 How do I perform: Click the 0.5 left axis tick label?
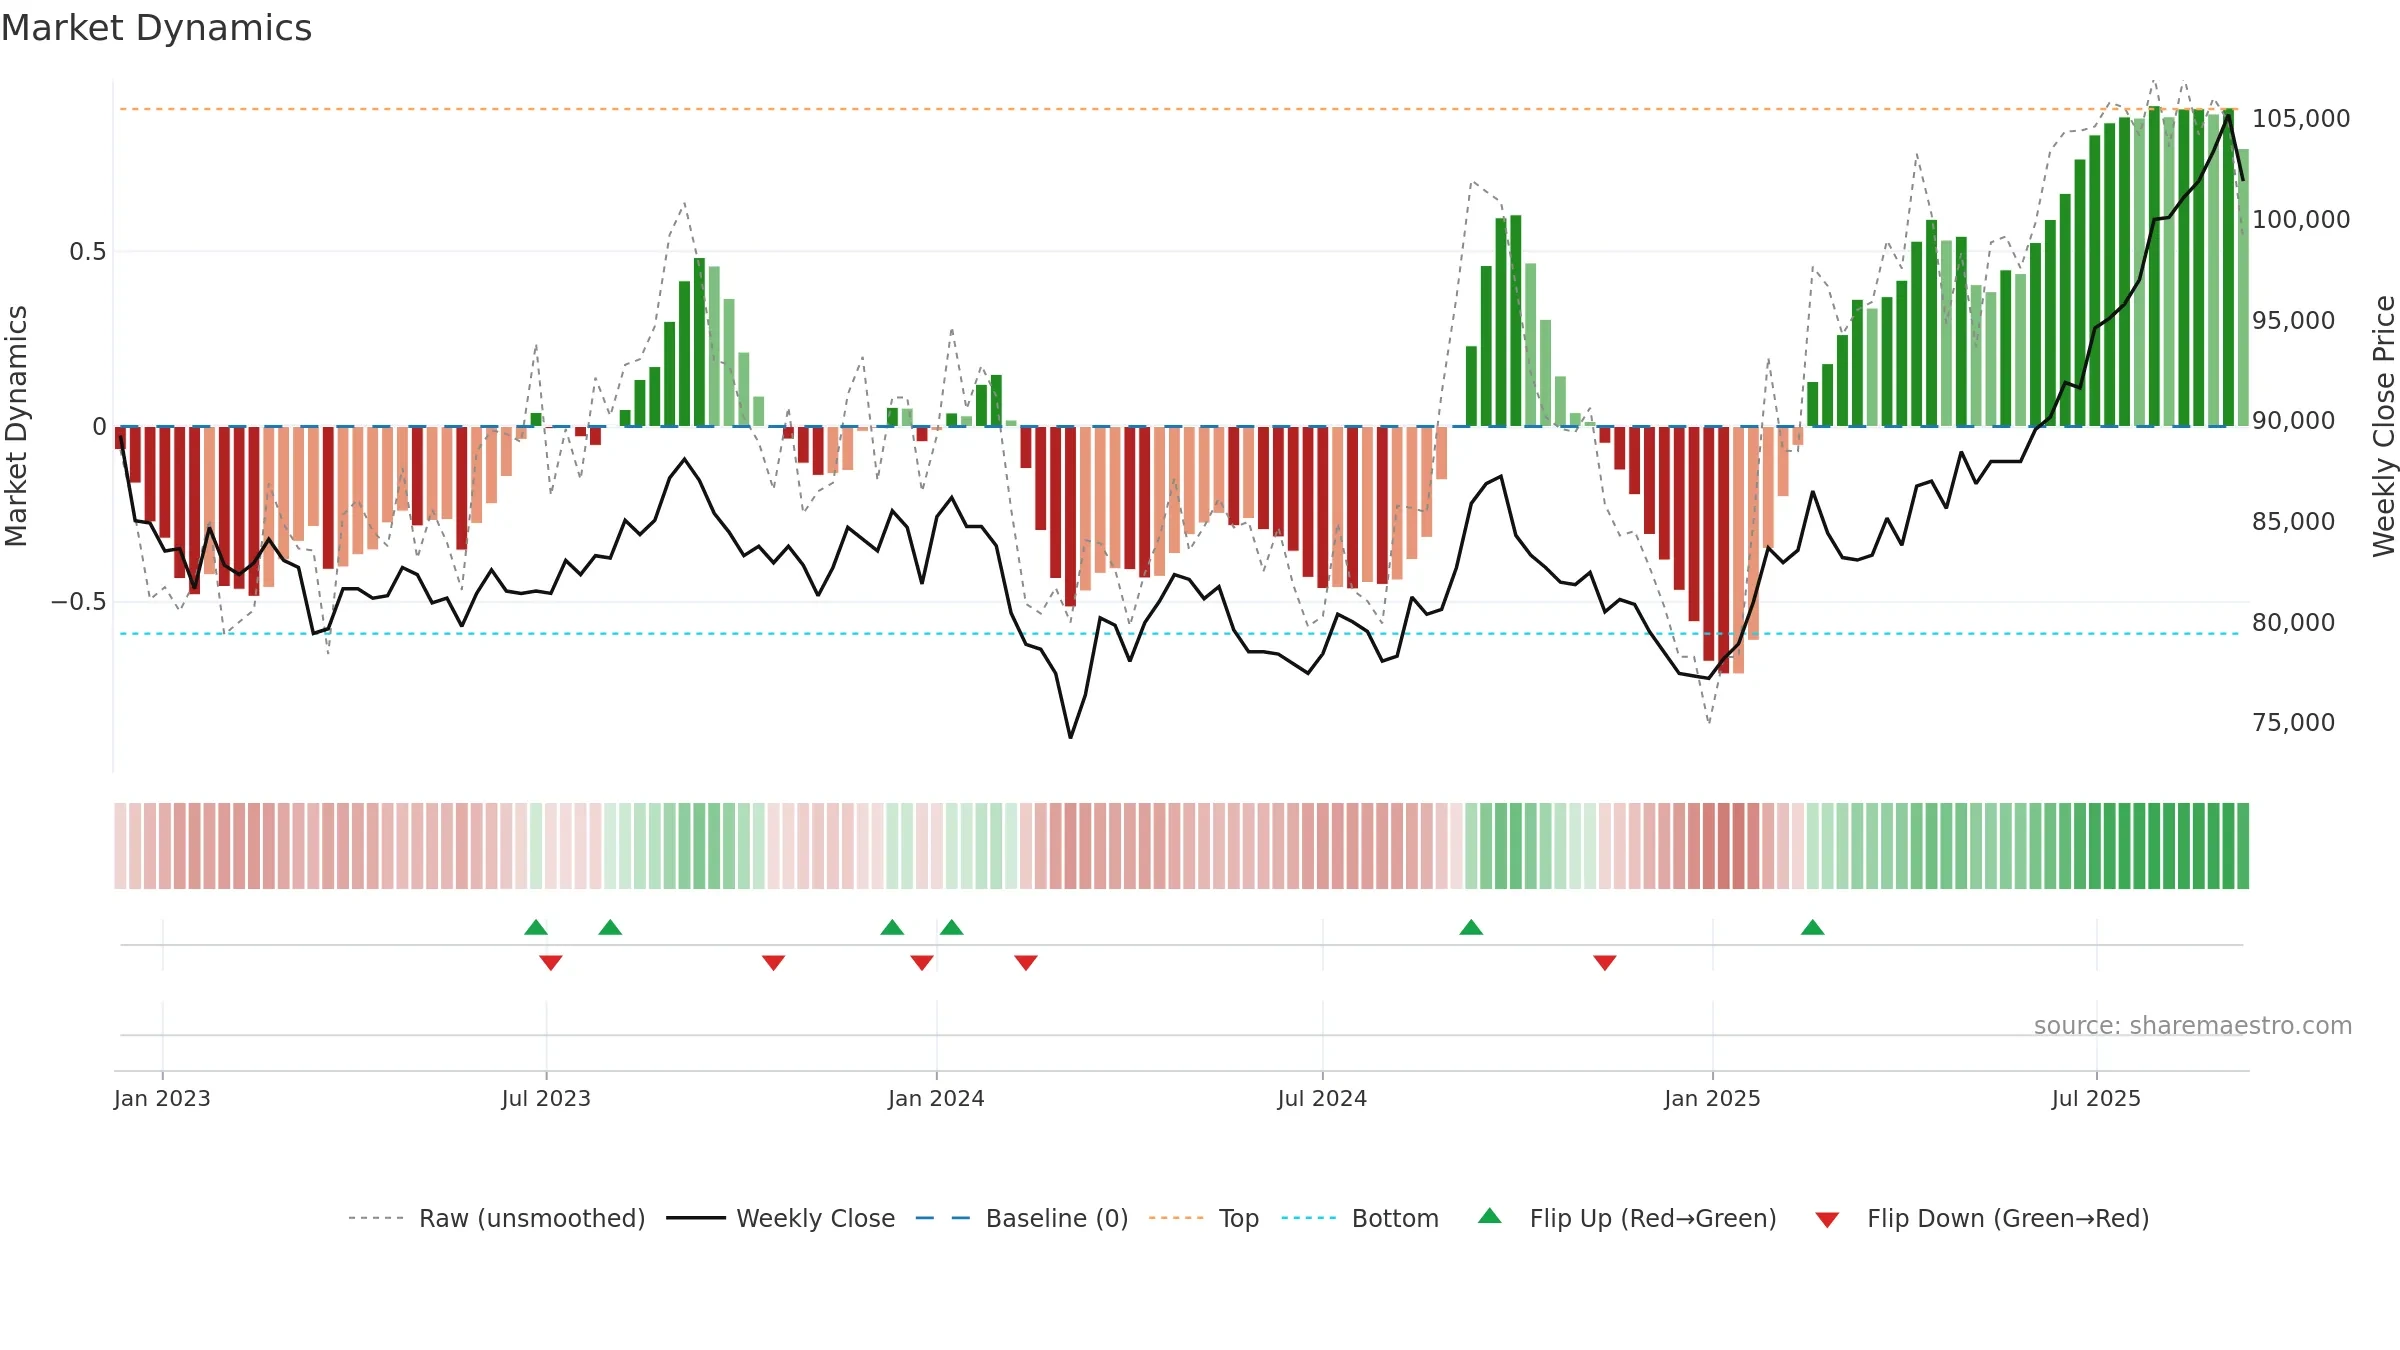coord(88,252)
